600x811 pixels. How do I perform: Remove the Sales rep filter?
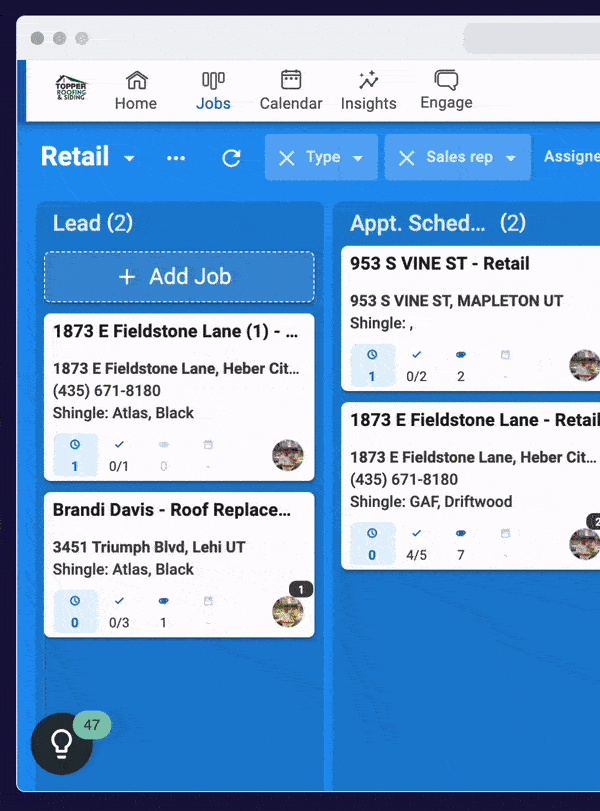(406, 158)
